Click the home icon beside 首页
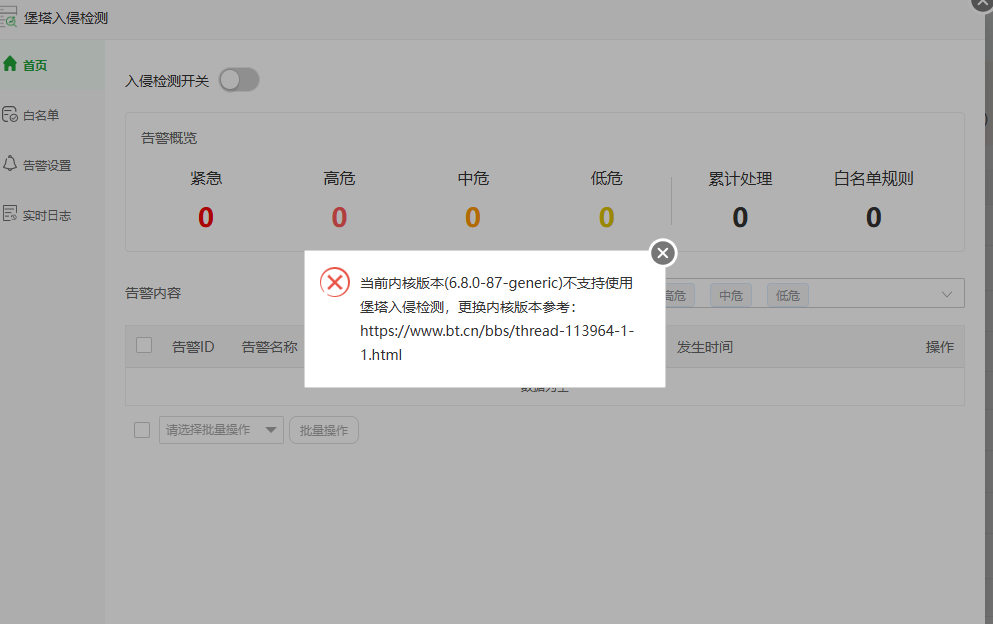 [10, 63]
